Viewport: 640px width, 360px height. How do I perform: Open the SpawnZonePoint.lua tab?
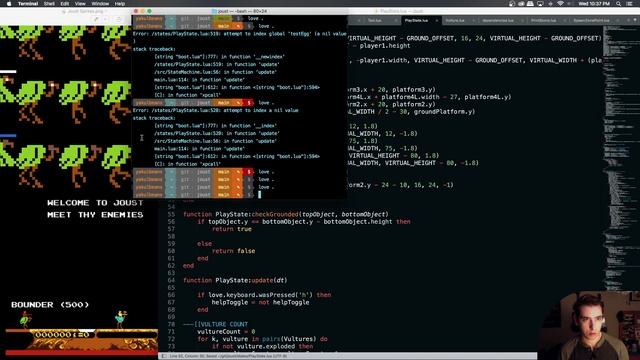[591, 20]
